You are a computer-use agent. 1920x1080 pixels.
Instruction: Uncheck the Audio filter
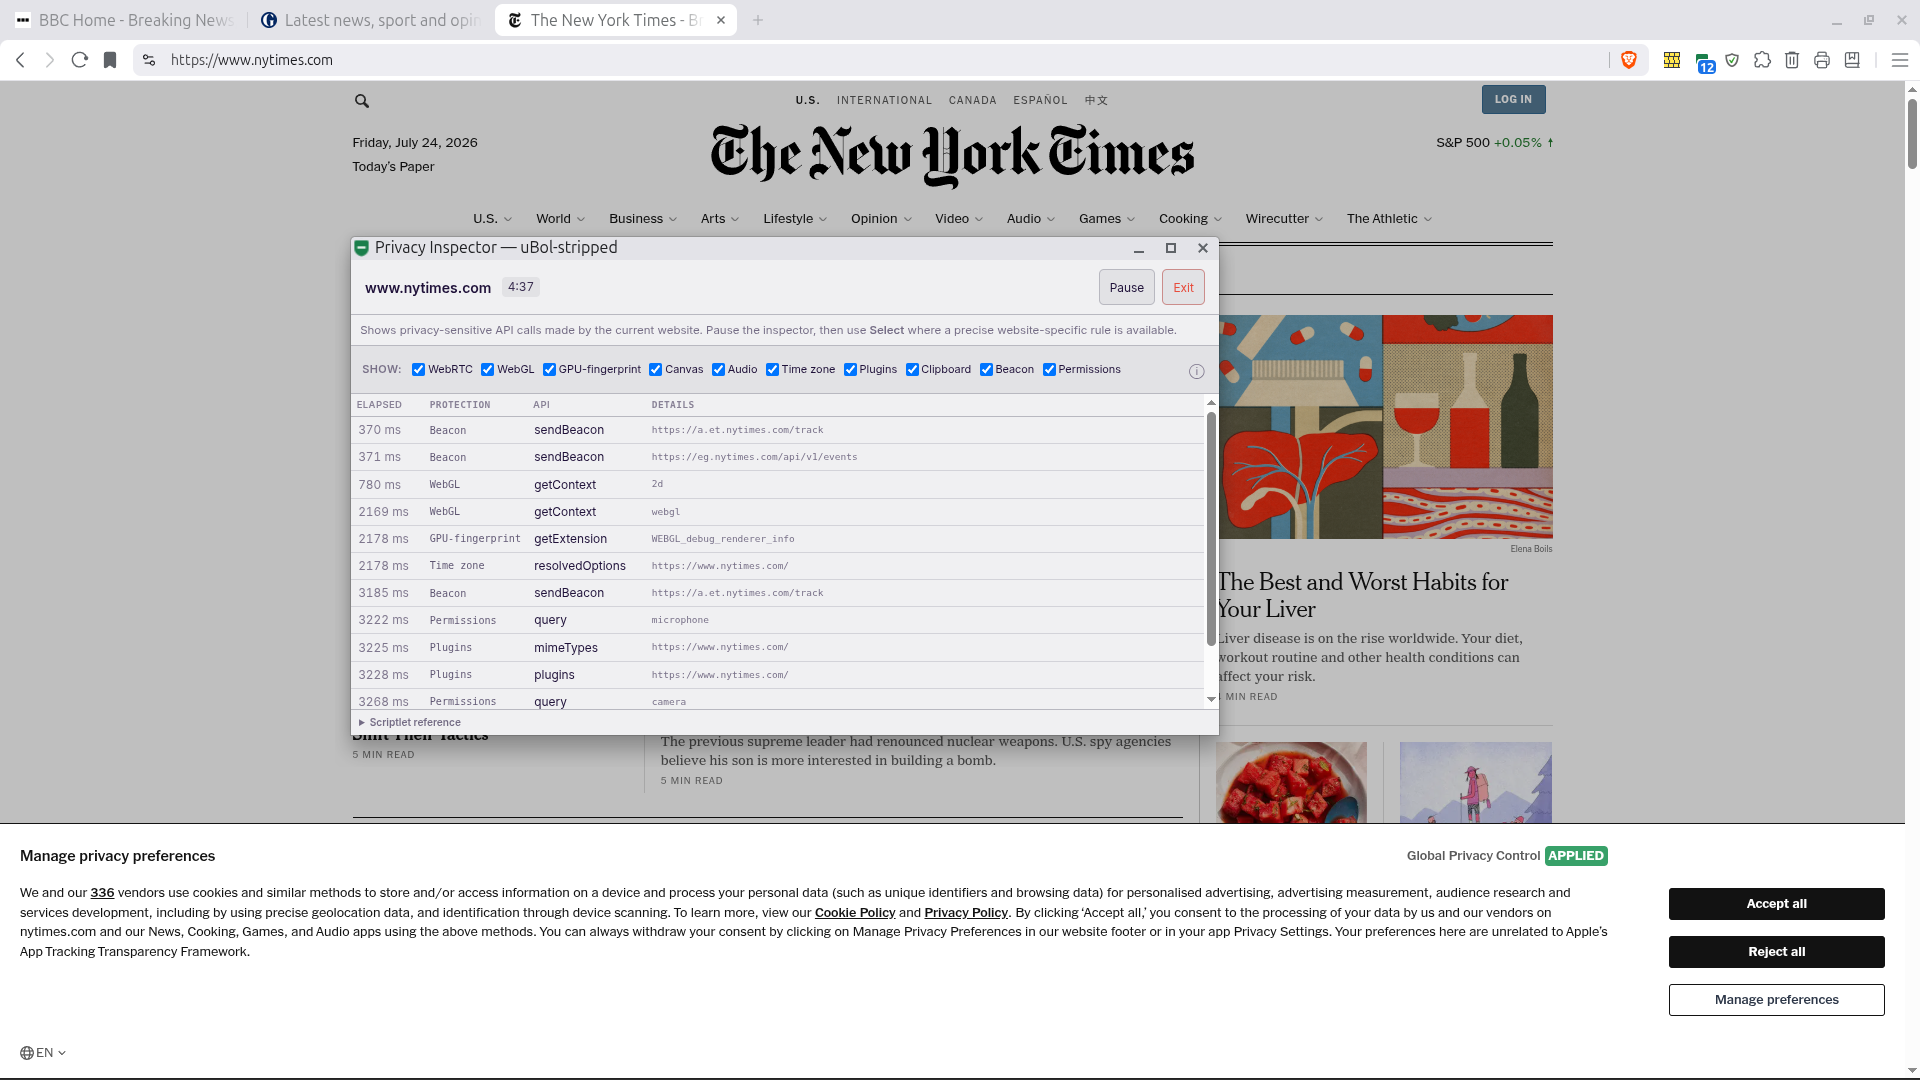click(x=719, y=370)
